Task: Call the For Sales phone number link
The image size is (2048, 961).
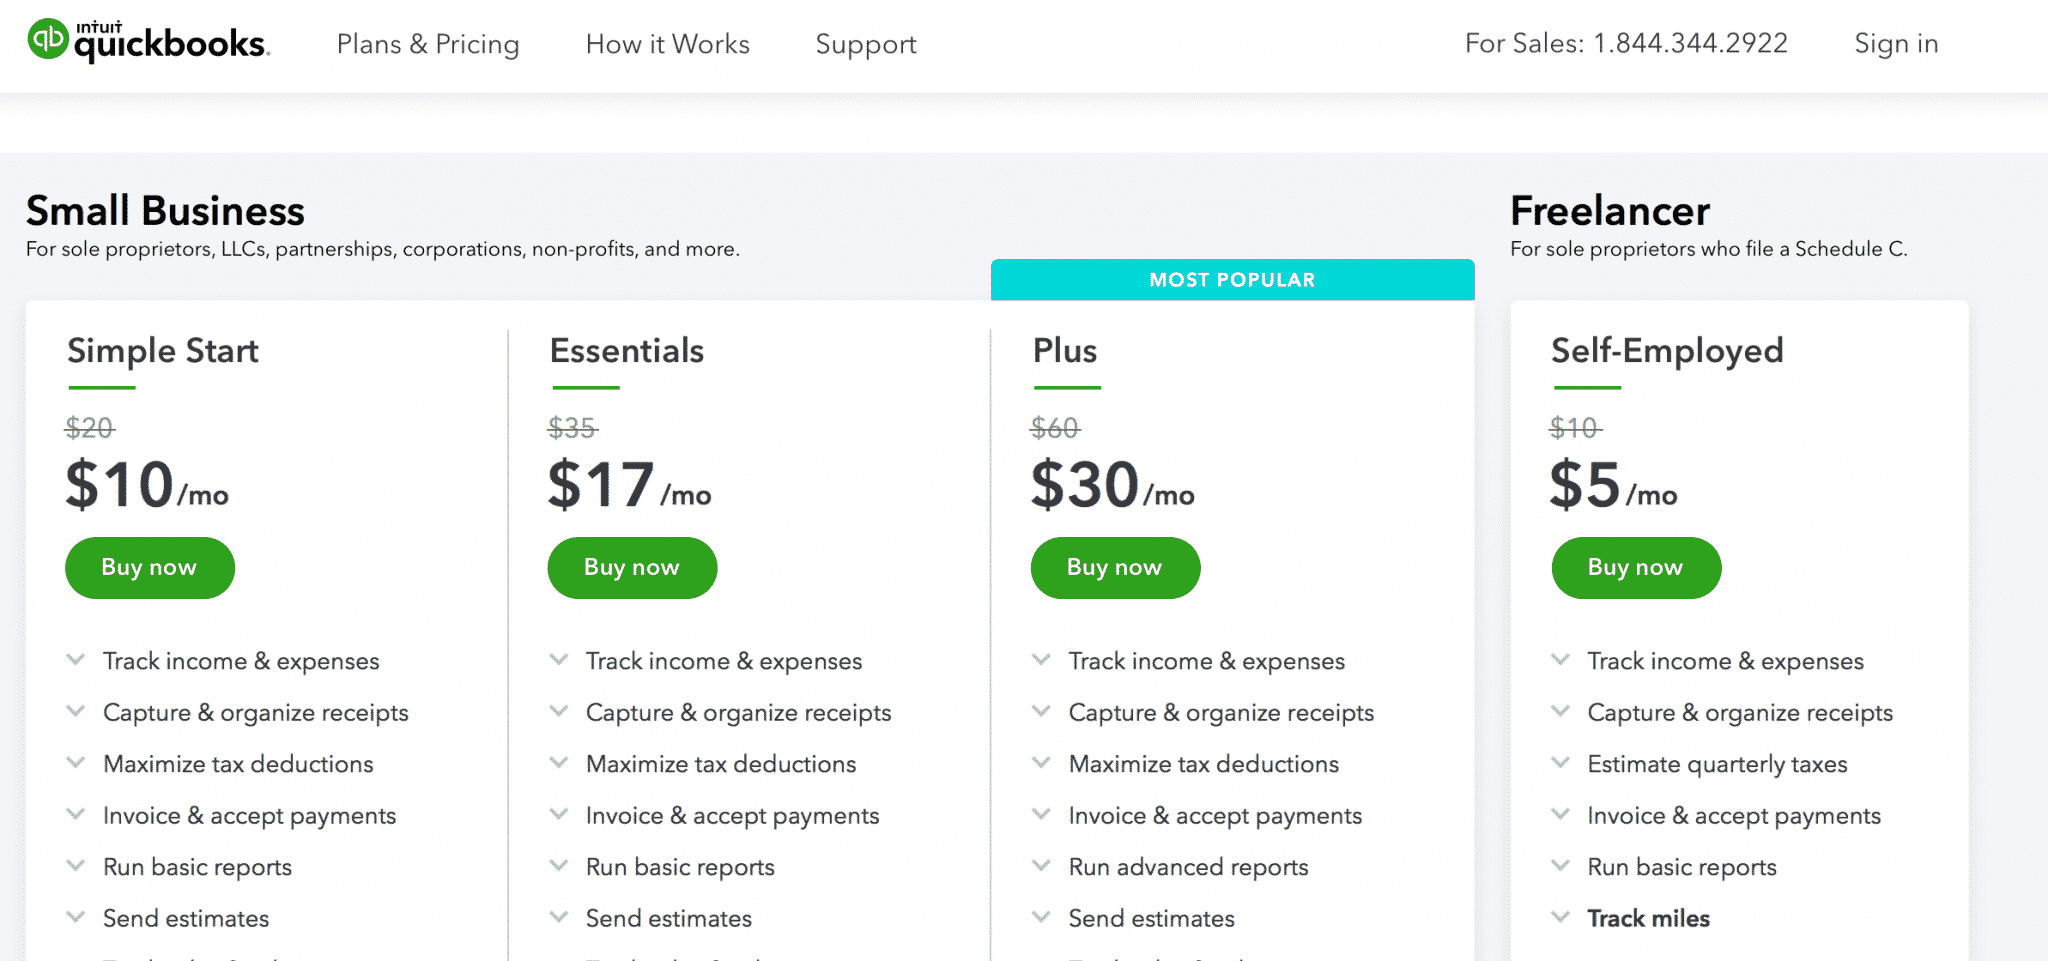Action: (1626, 43)
